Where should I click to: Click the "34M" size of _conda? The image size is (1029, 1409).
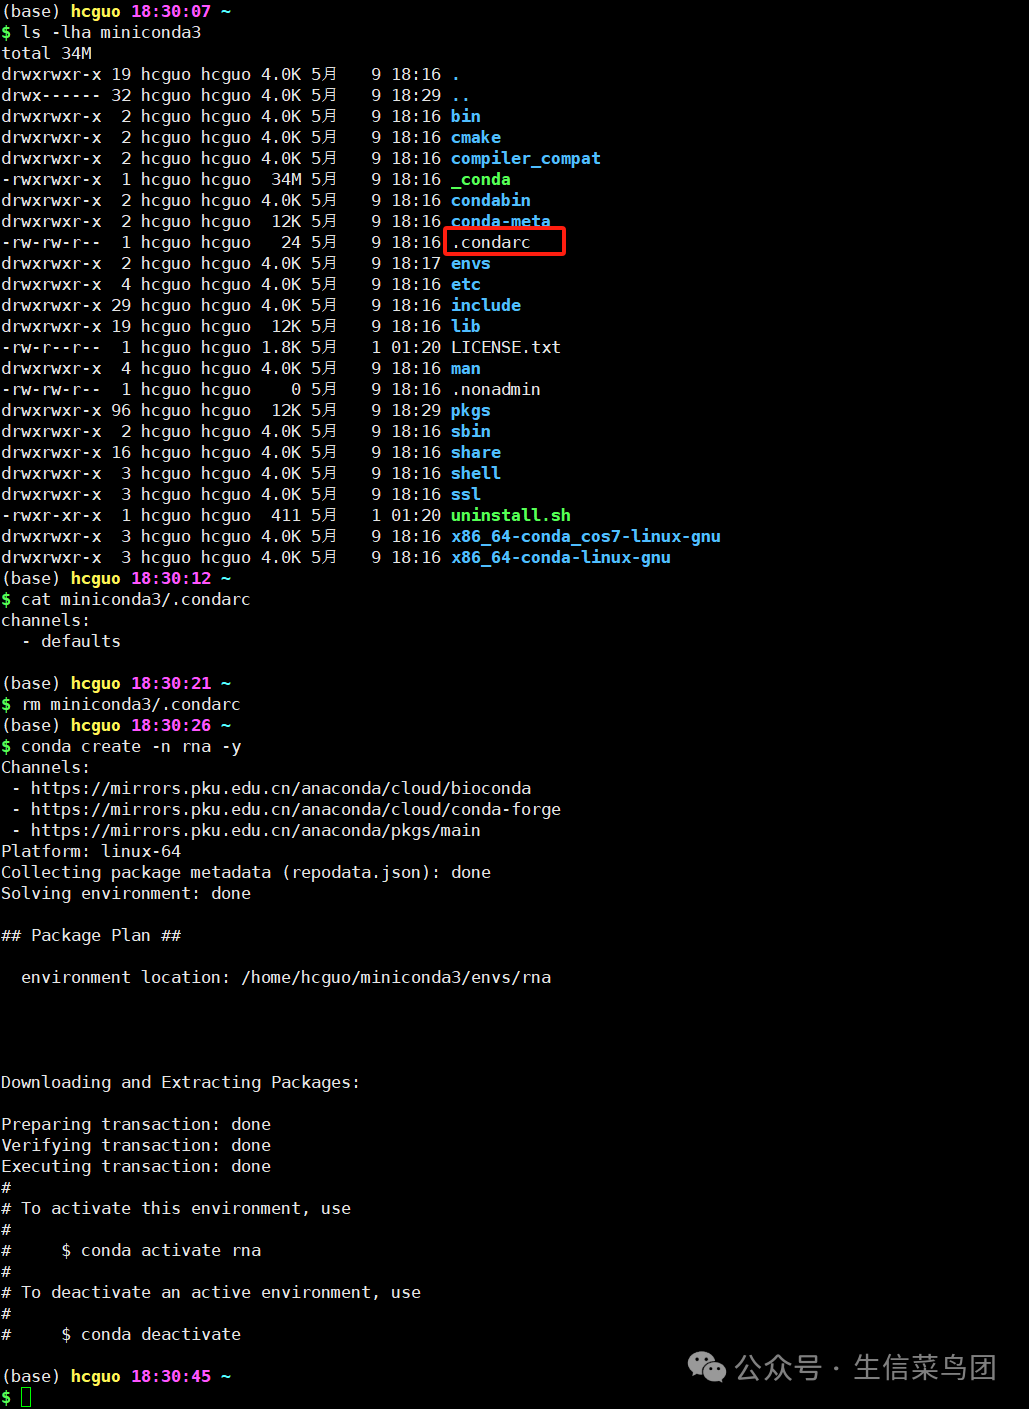286,179
